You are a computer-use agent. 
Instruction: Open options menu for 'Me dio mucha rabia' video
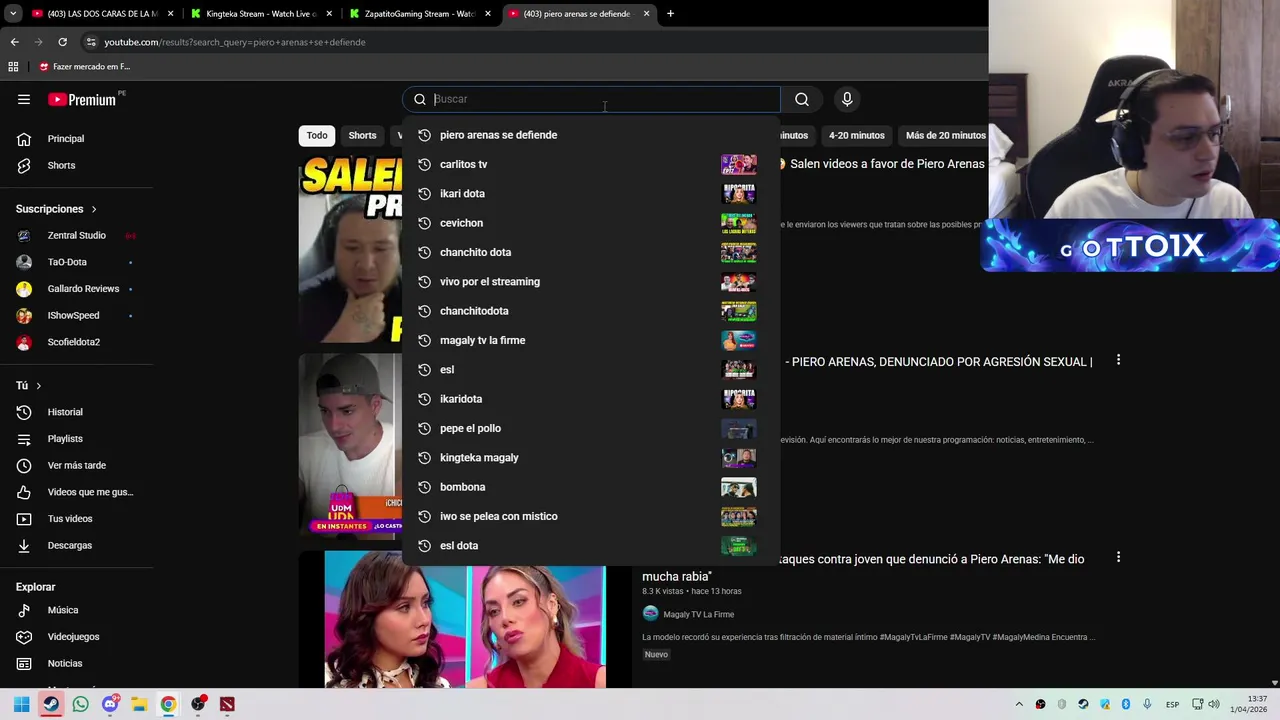point(1118,557)
